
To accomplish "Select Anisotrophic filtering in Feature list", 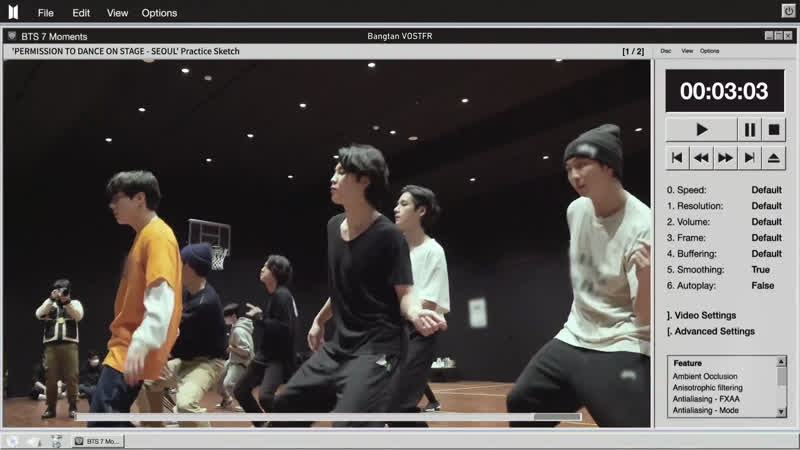I will click(x=707, y=388).
